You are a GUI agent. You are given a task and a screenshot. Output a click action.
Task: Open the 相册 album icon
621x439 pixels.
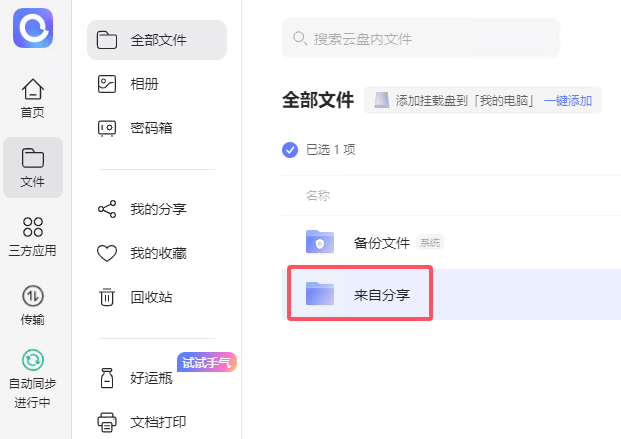[x=107, y=84]
